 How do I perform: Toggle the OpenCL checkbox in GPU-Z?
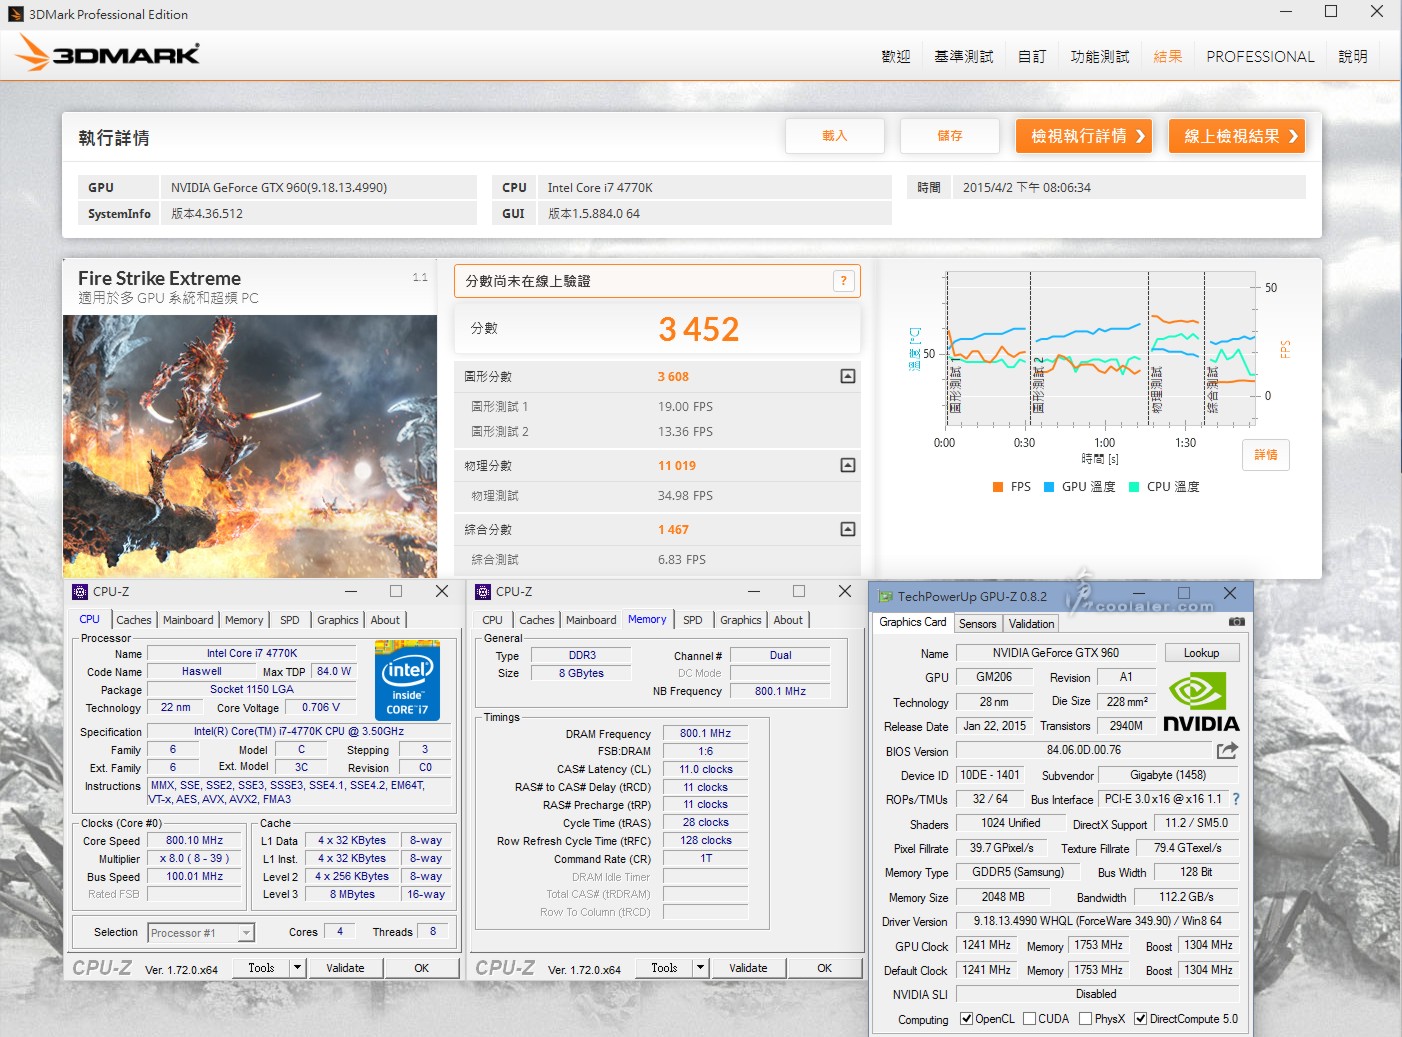point(966,1019)
